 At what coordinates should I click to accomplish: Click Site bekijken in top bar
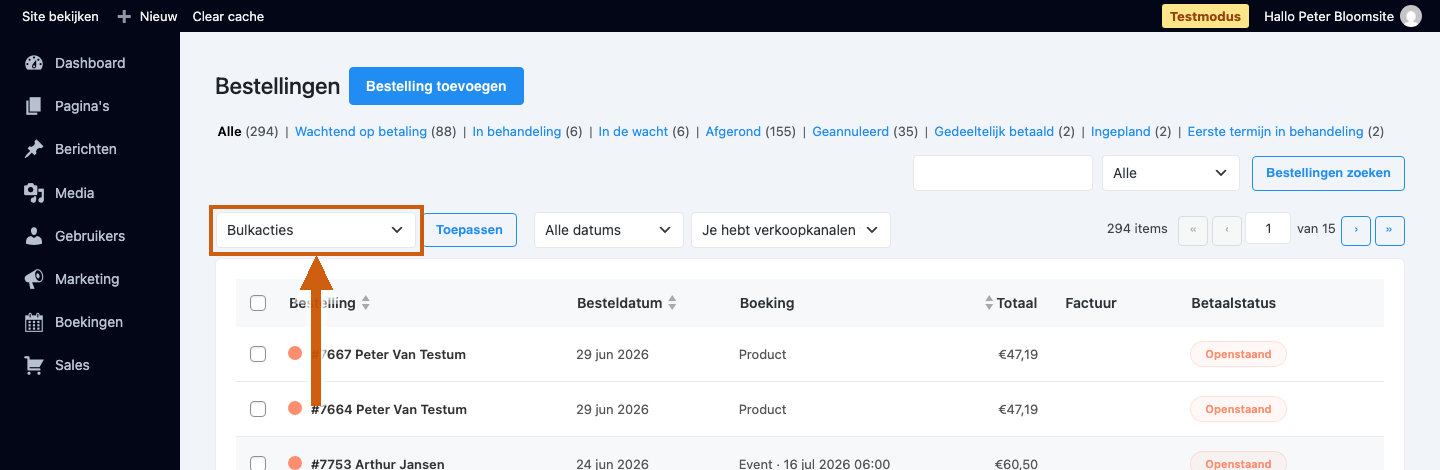61,16
